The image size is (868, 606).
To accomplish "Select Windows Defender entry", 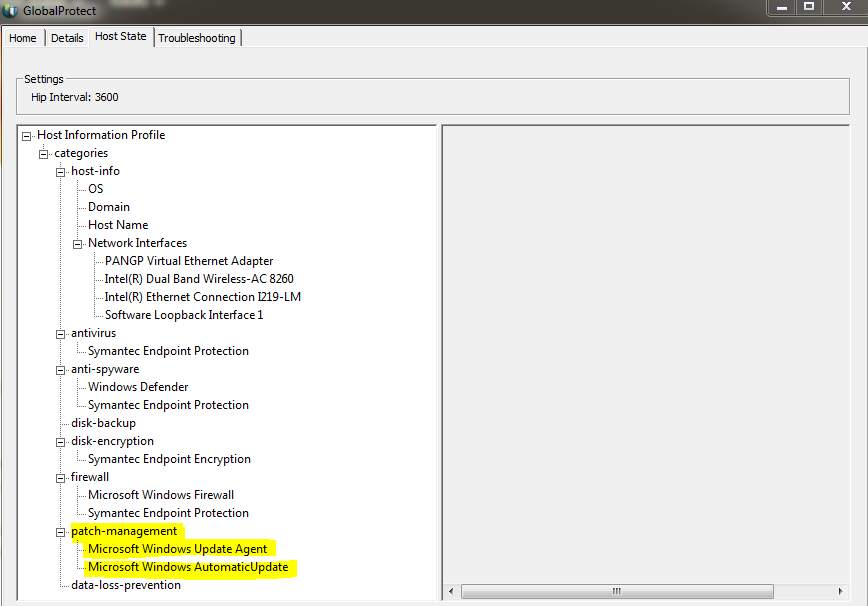I will 138,387.
